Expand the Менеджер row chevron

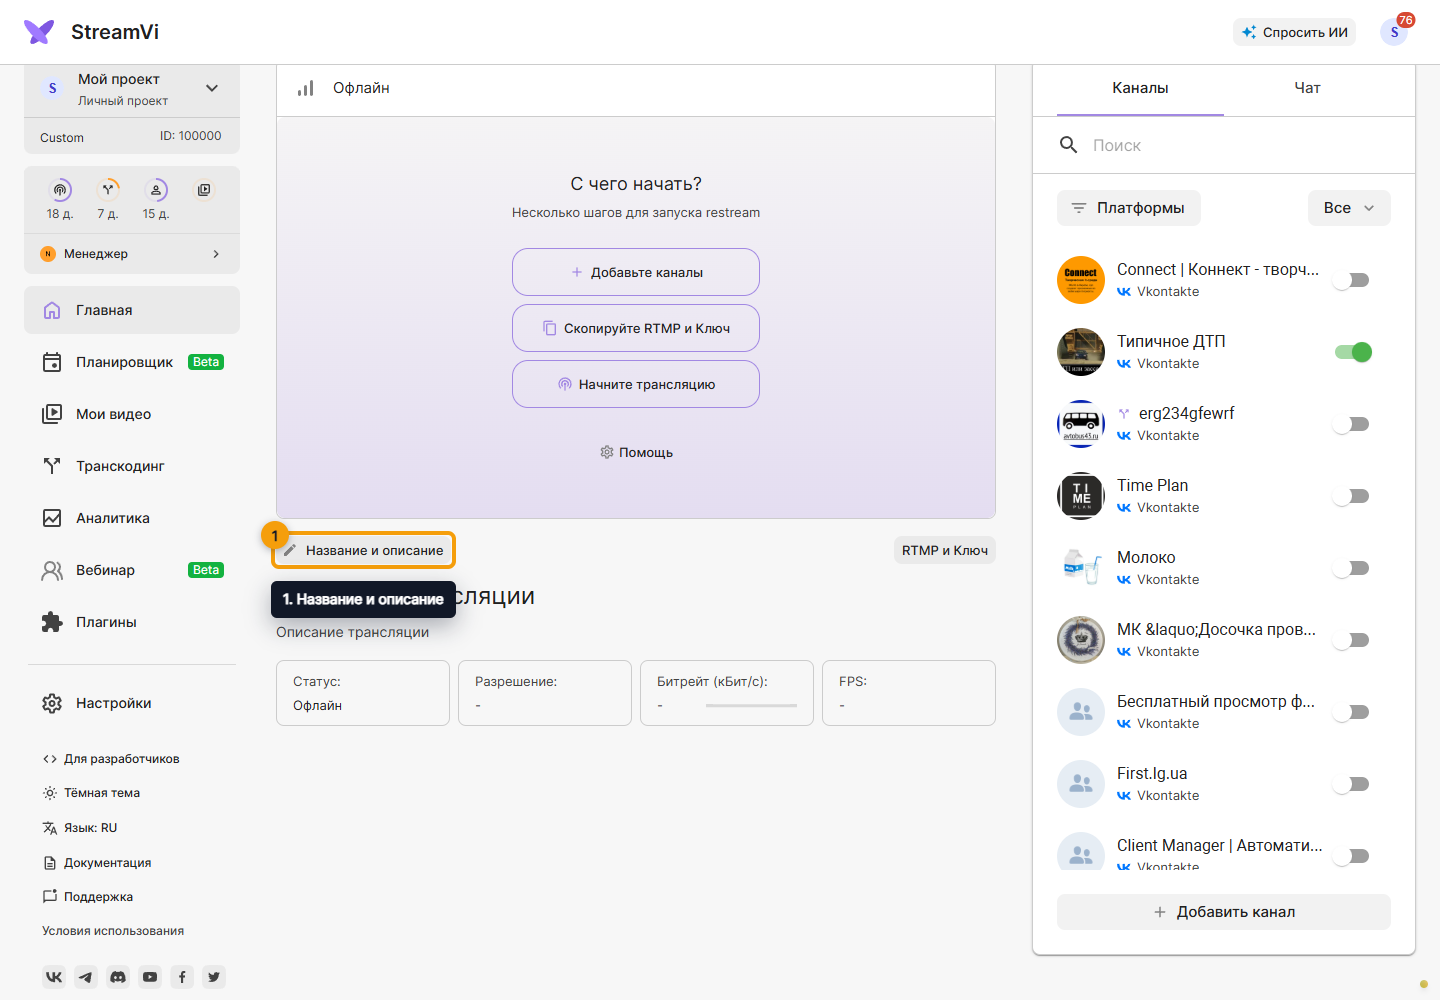tap(216, 254)
